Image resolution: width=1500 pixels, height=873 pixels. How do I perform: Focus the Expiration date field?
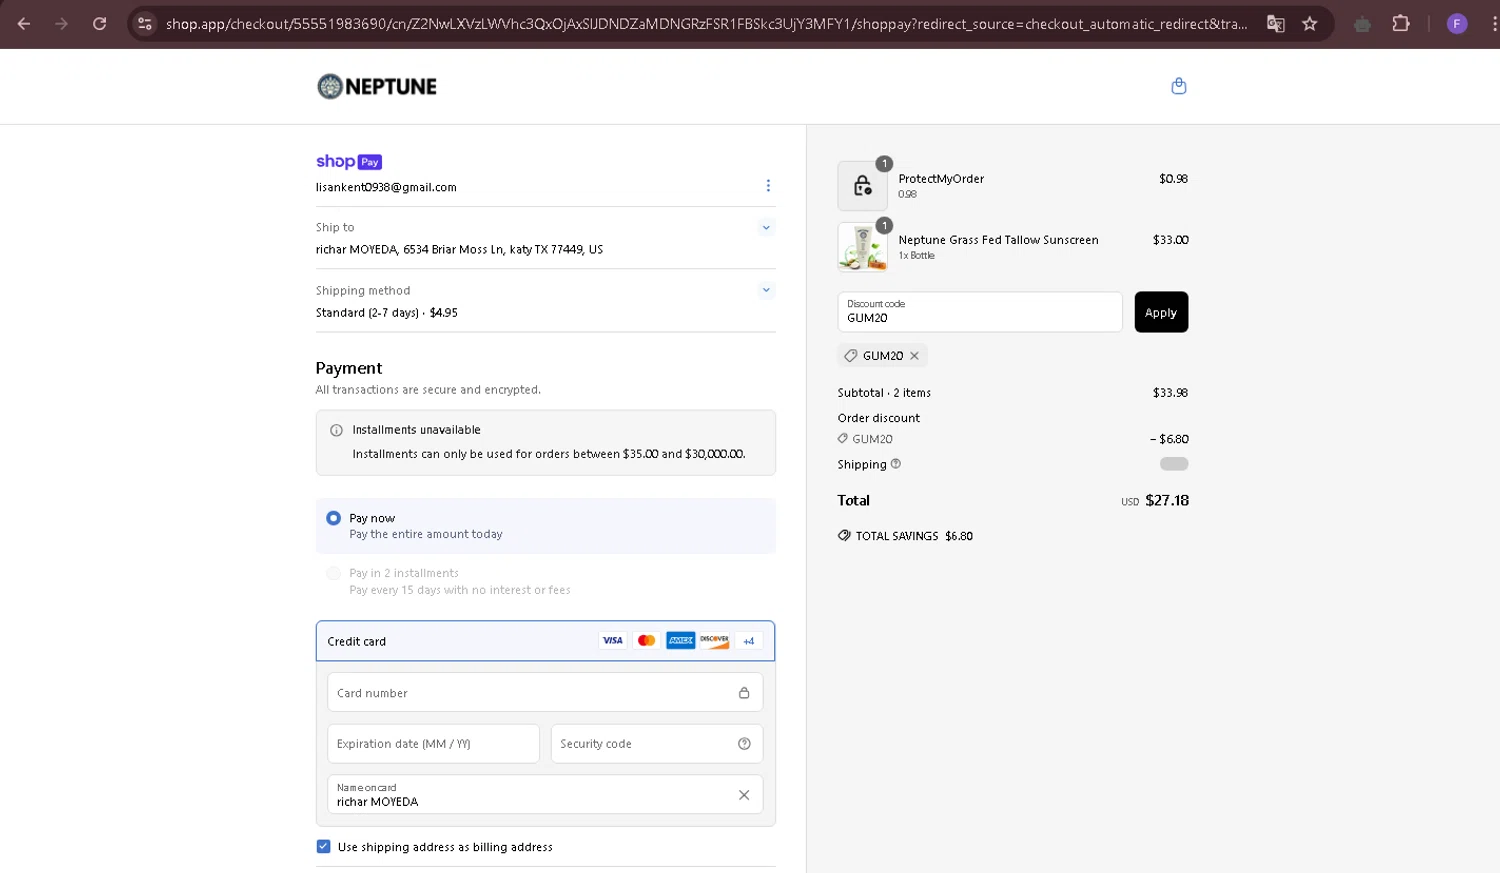click(x=433, y=744)
